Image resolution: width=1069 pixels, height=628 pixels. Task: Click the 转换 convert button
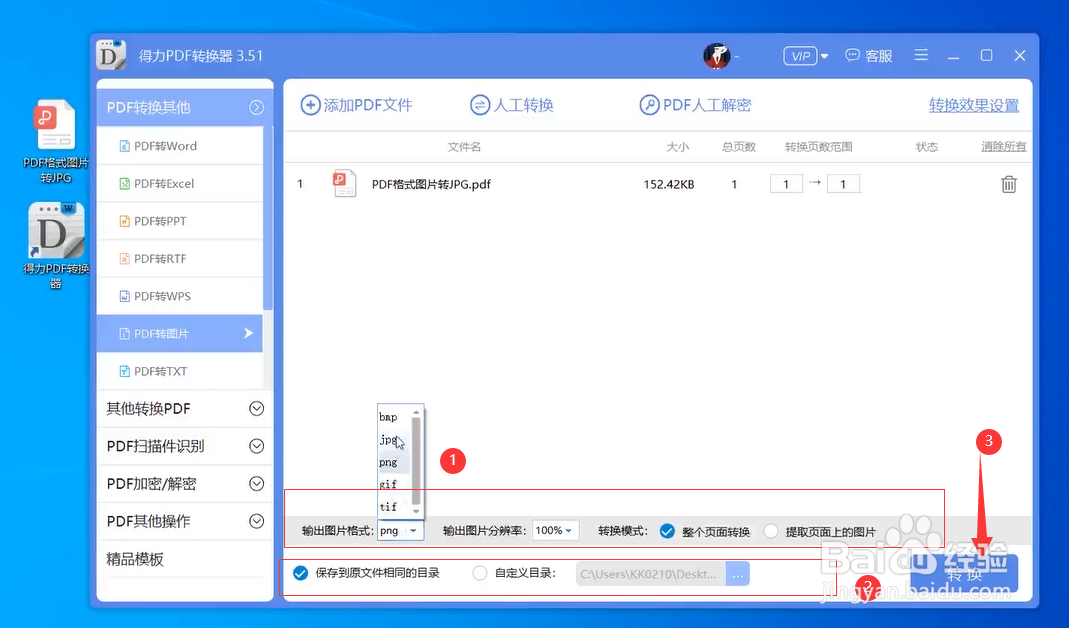click(x=964, y=573)
